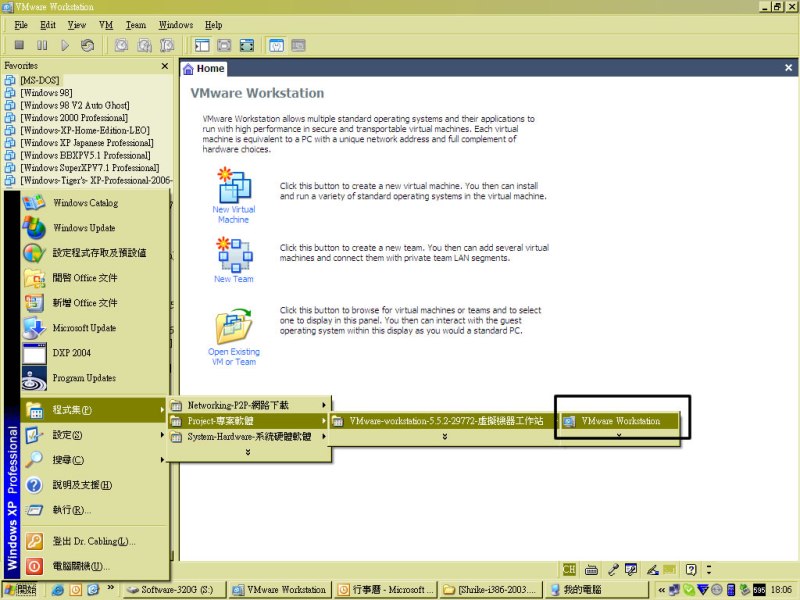800x600 pixels.
Task: Toggle the Summary view toolbar icon
Action: coord(276,45)
